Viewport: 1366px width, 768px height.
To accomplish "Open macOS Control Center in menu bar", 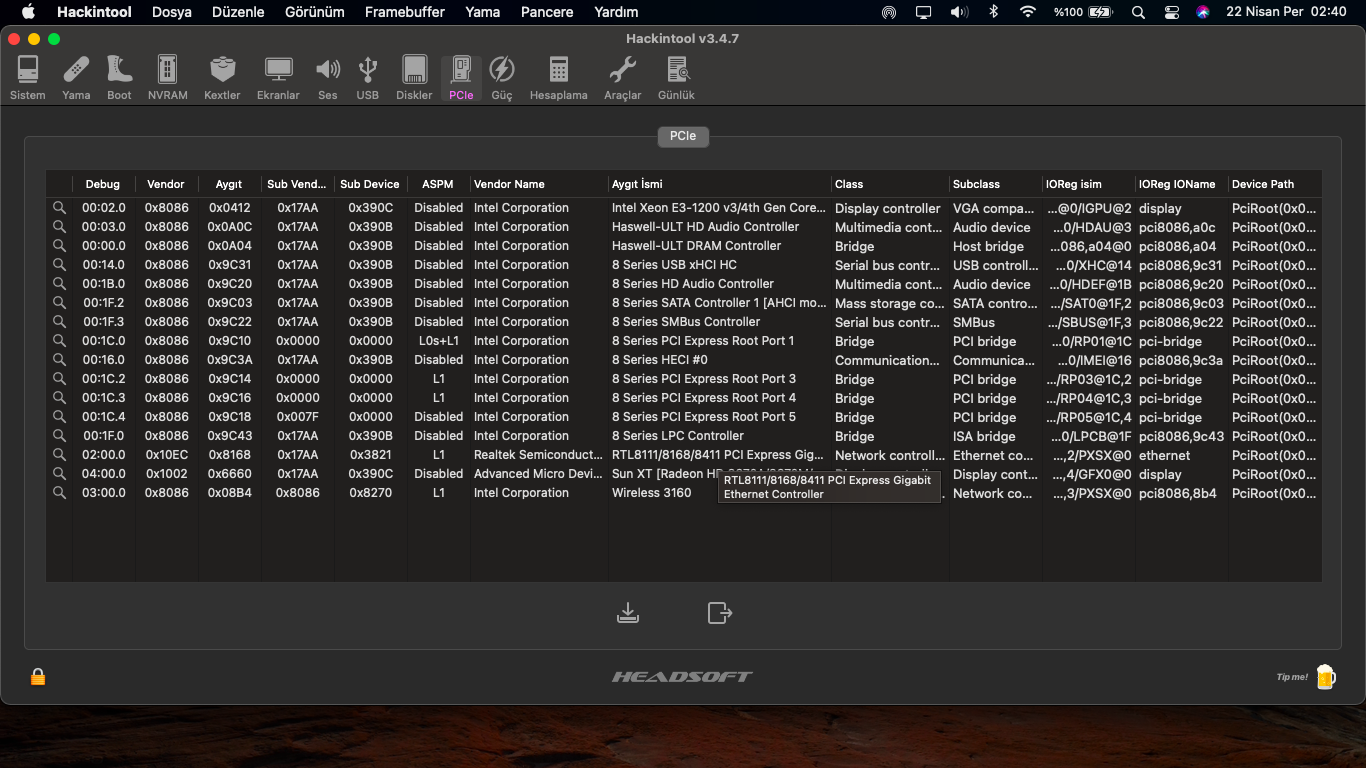I will (x=1172, y=12).
